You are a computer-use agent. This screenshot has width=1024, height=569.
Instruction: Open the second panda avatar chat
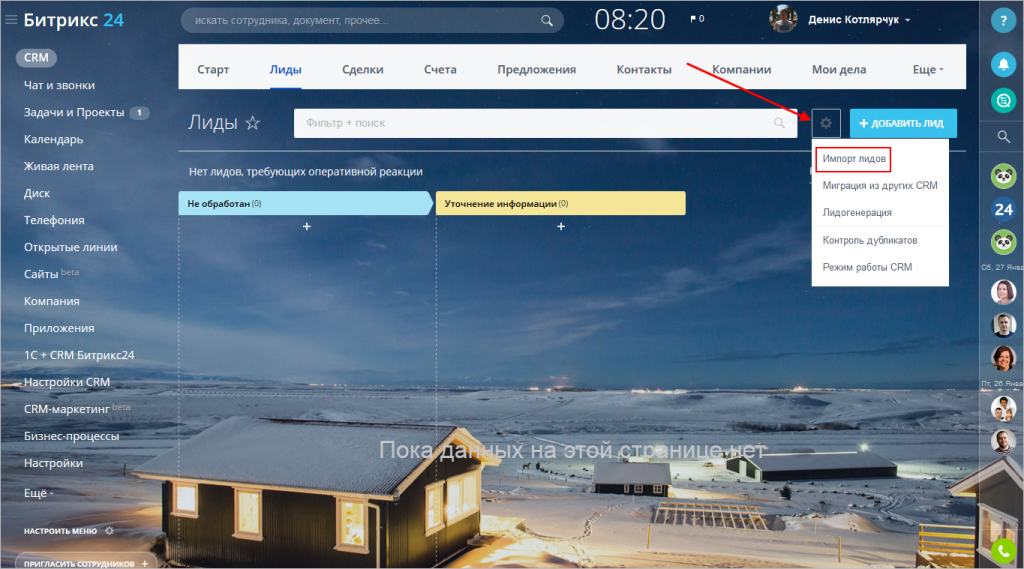pos(1003,242)
